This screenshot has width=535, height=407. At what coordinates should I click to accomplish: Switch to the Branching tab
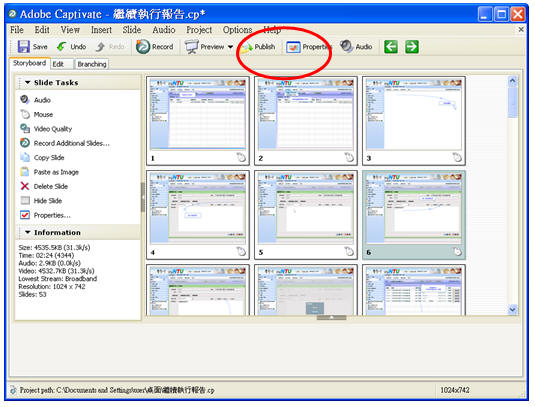(92, 64)
